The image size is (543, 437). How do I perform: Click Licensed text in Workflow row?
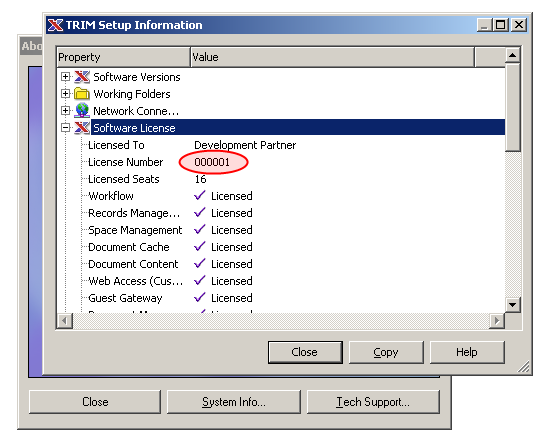[x=232, y=196]
